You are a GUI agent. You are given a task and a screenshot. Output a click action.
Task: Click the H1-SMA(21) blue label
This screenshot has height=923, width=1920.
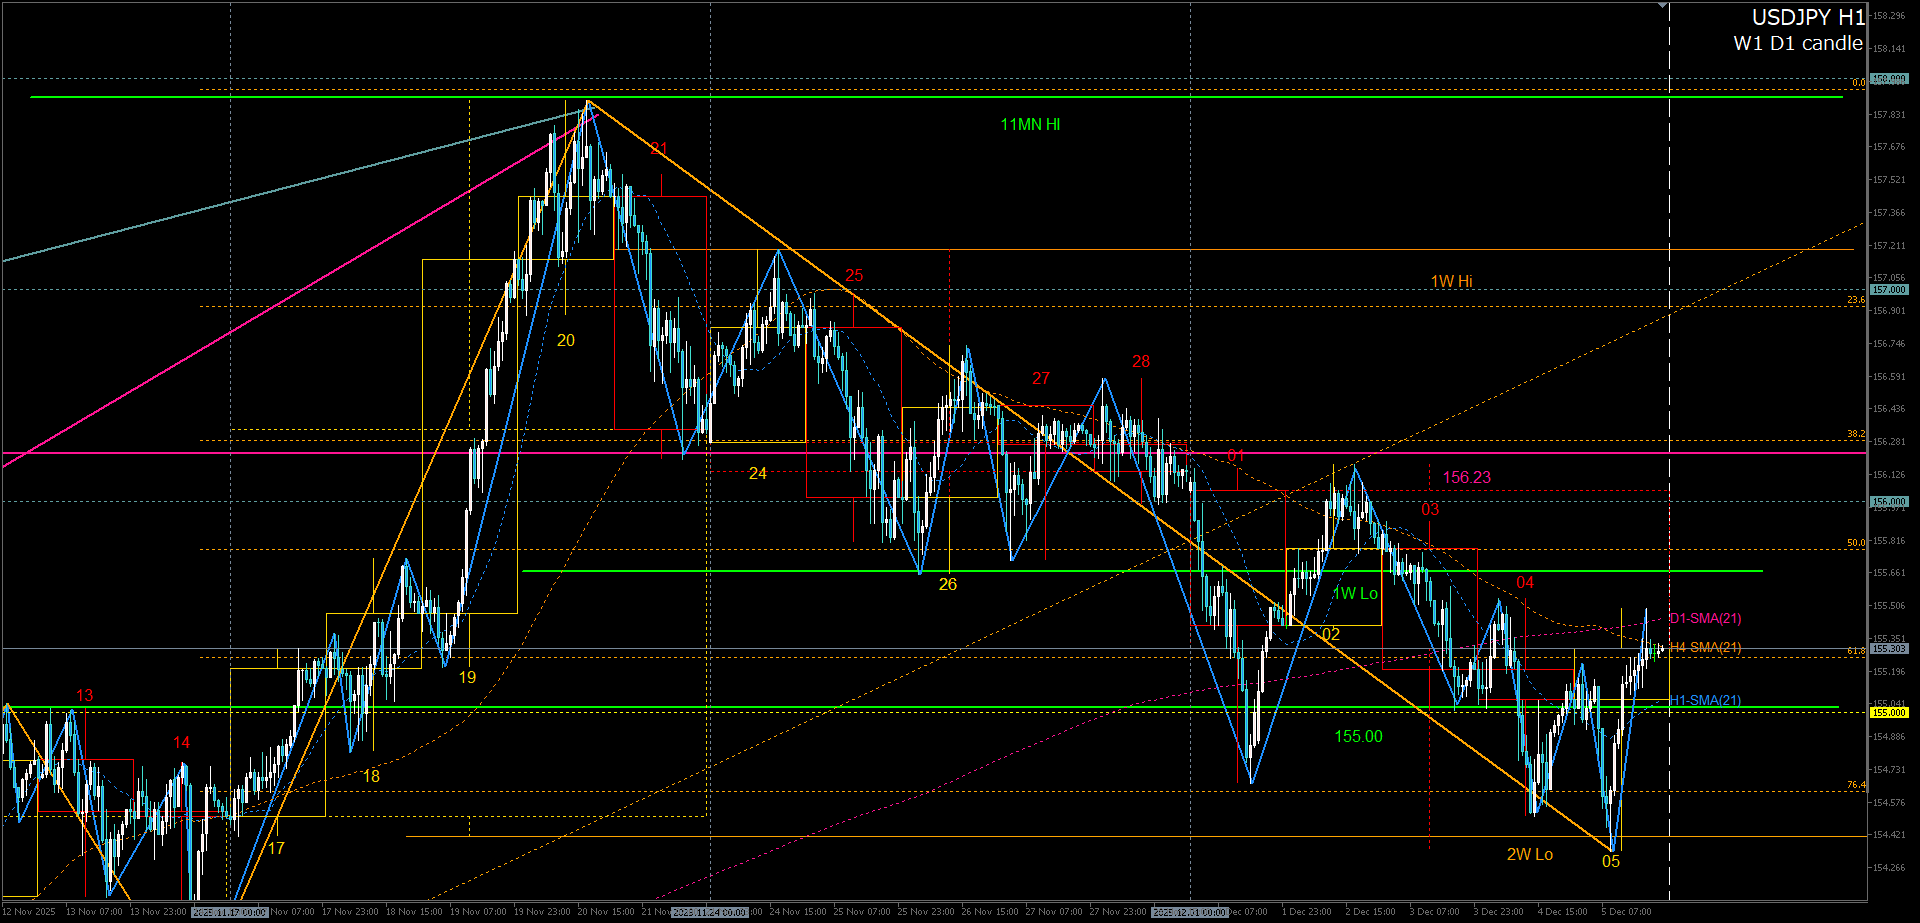click(1705, 701)
